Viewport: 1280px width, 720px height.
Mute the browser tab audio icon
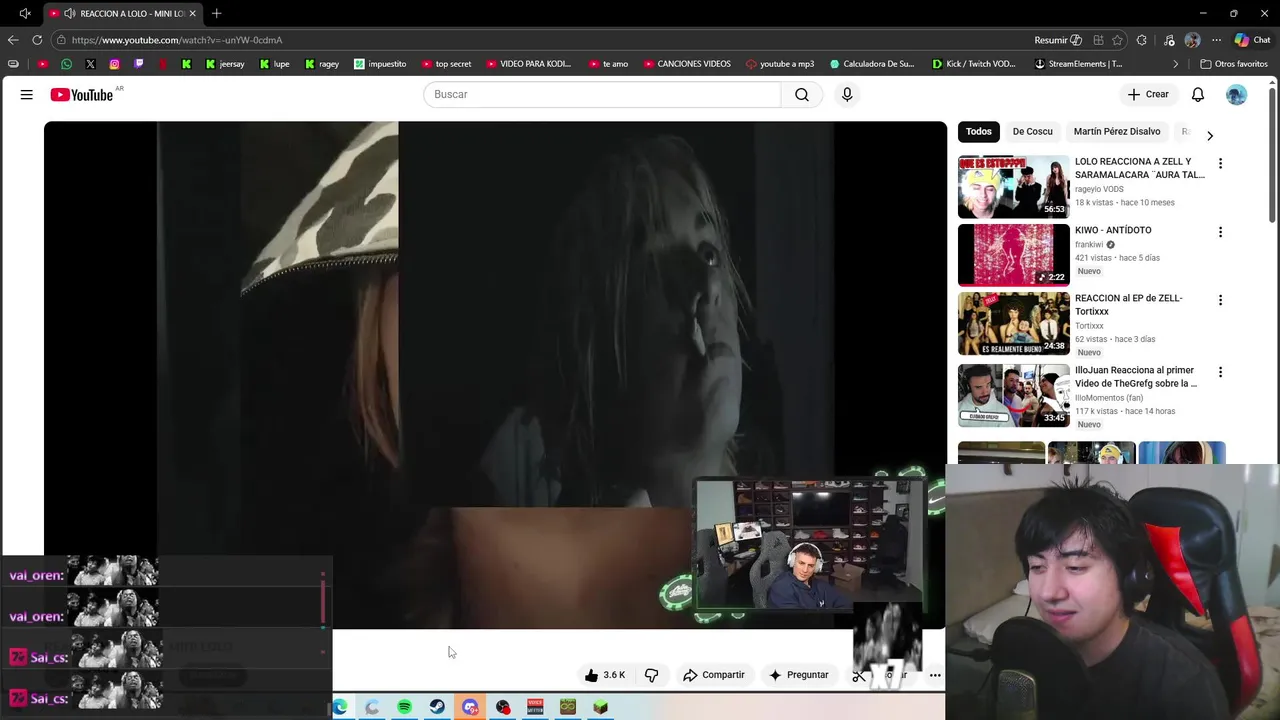click(x=69, y=13)
